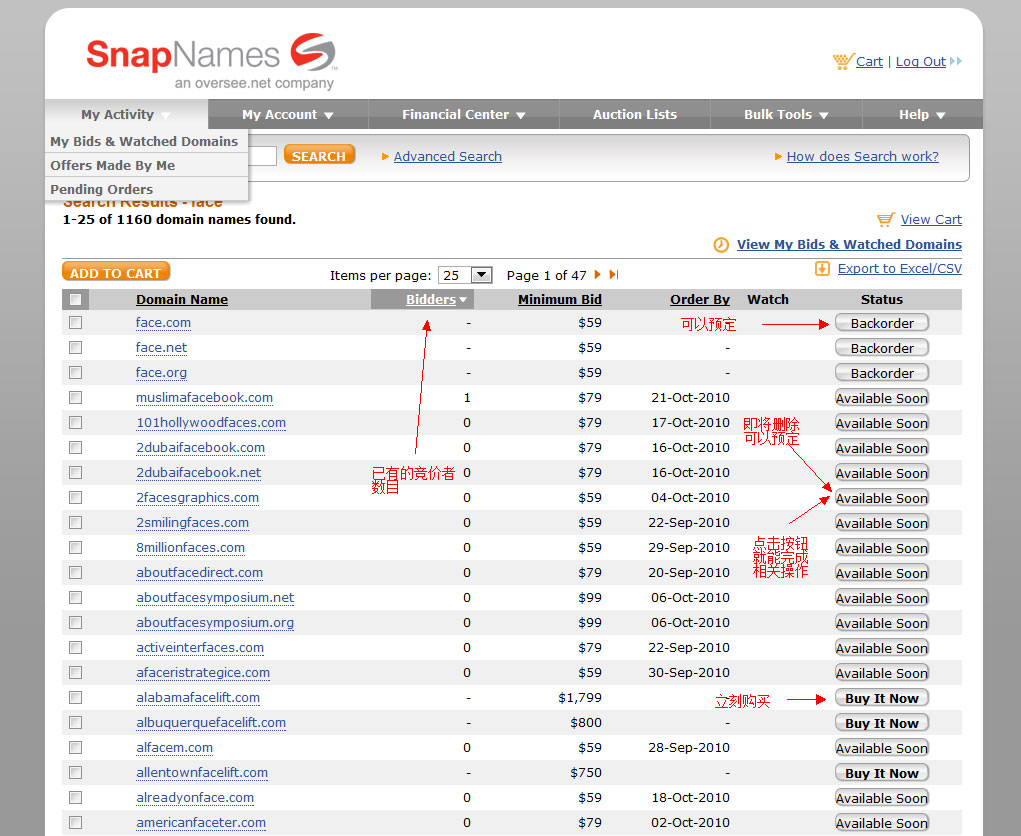Open the View Cart link
This screenshot has width=1021, height=836.
pyautogui.click(x=931, y=219)
